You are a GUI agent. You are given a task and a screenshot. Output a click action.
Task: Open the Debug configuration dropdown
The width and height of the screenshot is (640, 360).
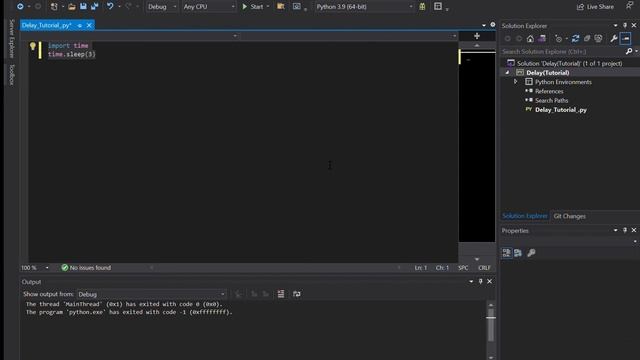coord(162,7)
